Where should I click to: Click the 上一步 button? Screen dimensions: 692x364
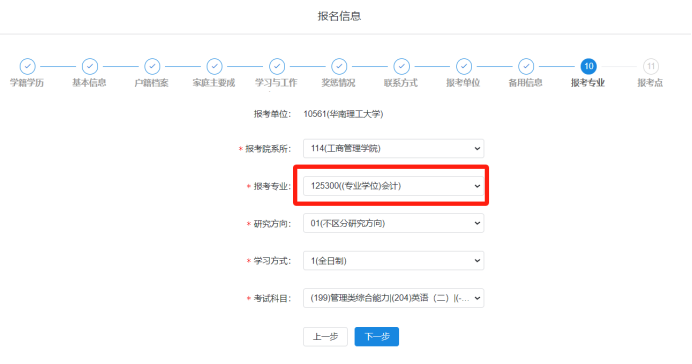click(325, 337)
